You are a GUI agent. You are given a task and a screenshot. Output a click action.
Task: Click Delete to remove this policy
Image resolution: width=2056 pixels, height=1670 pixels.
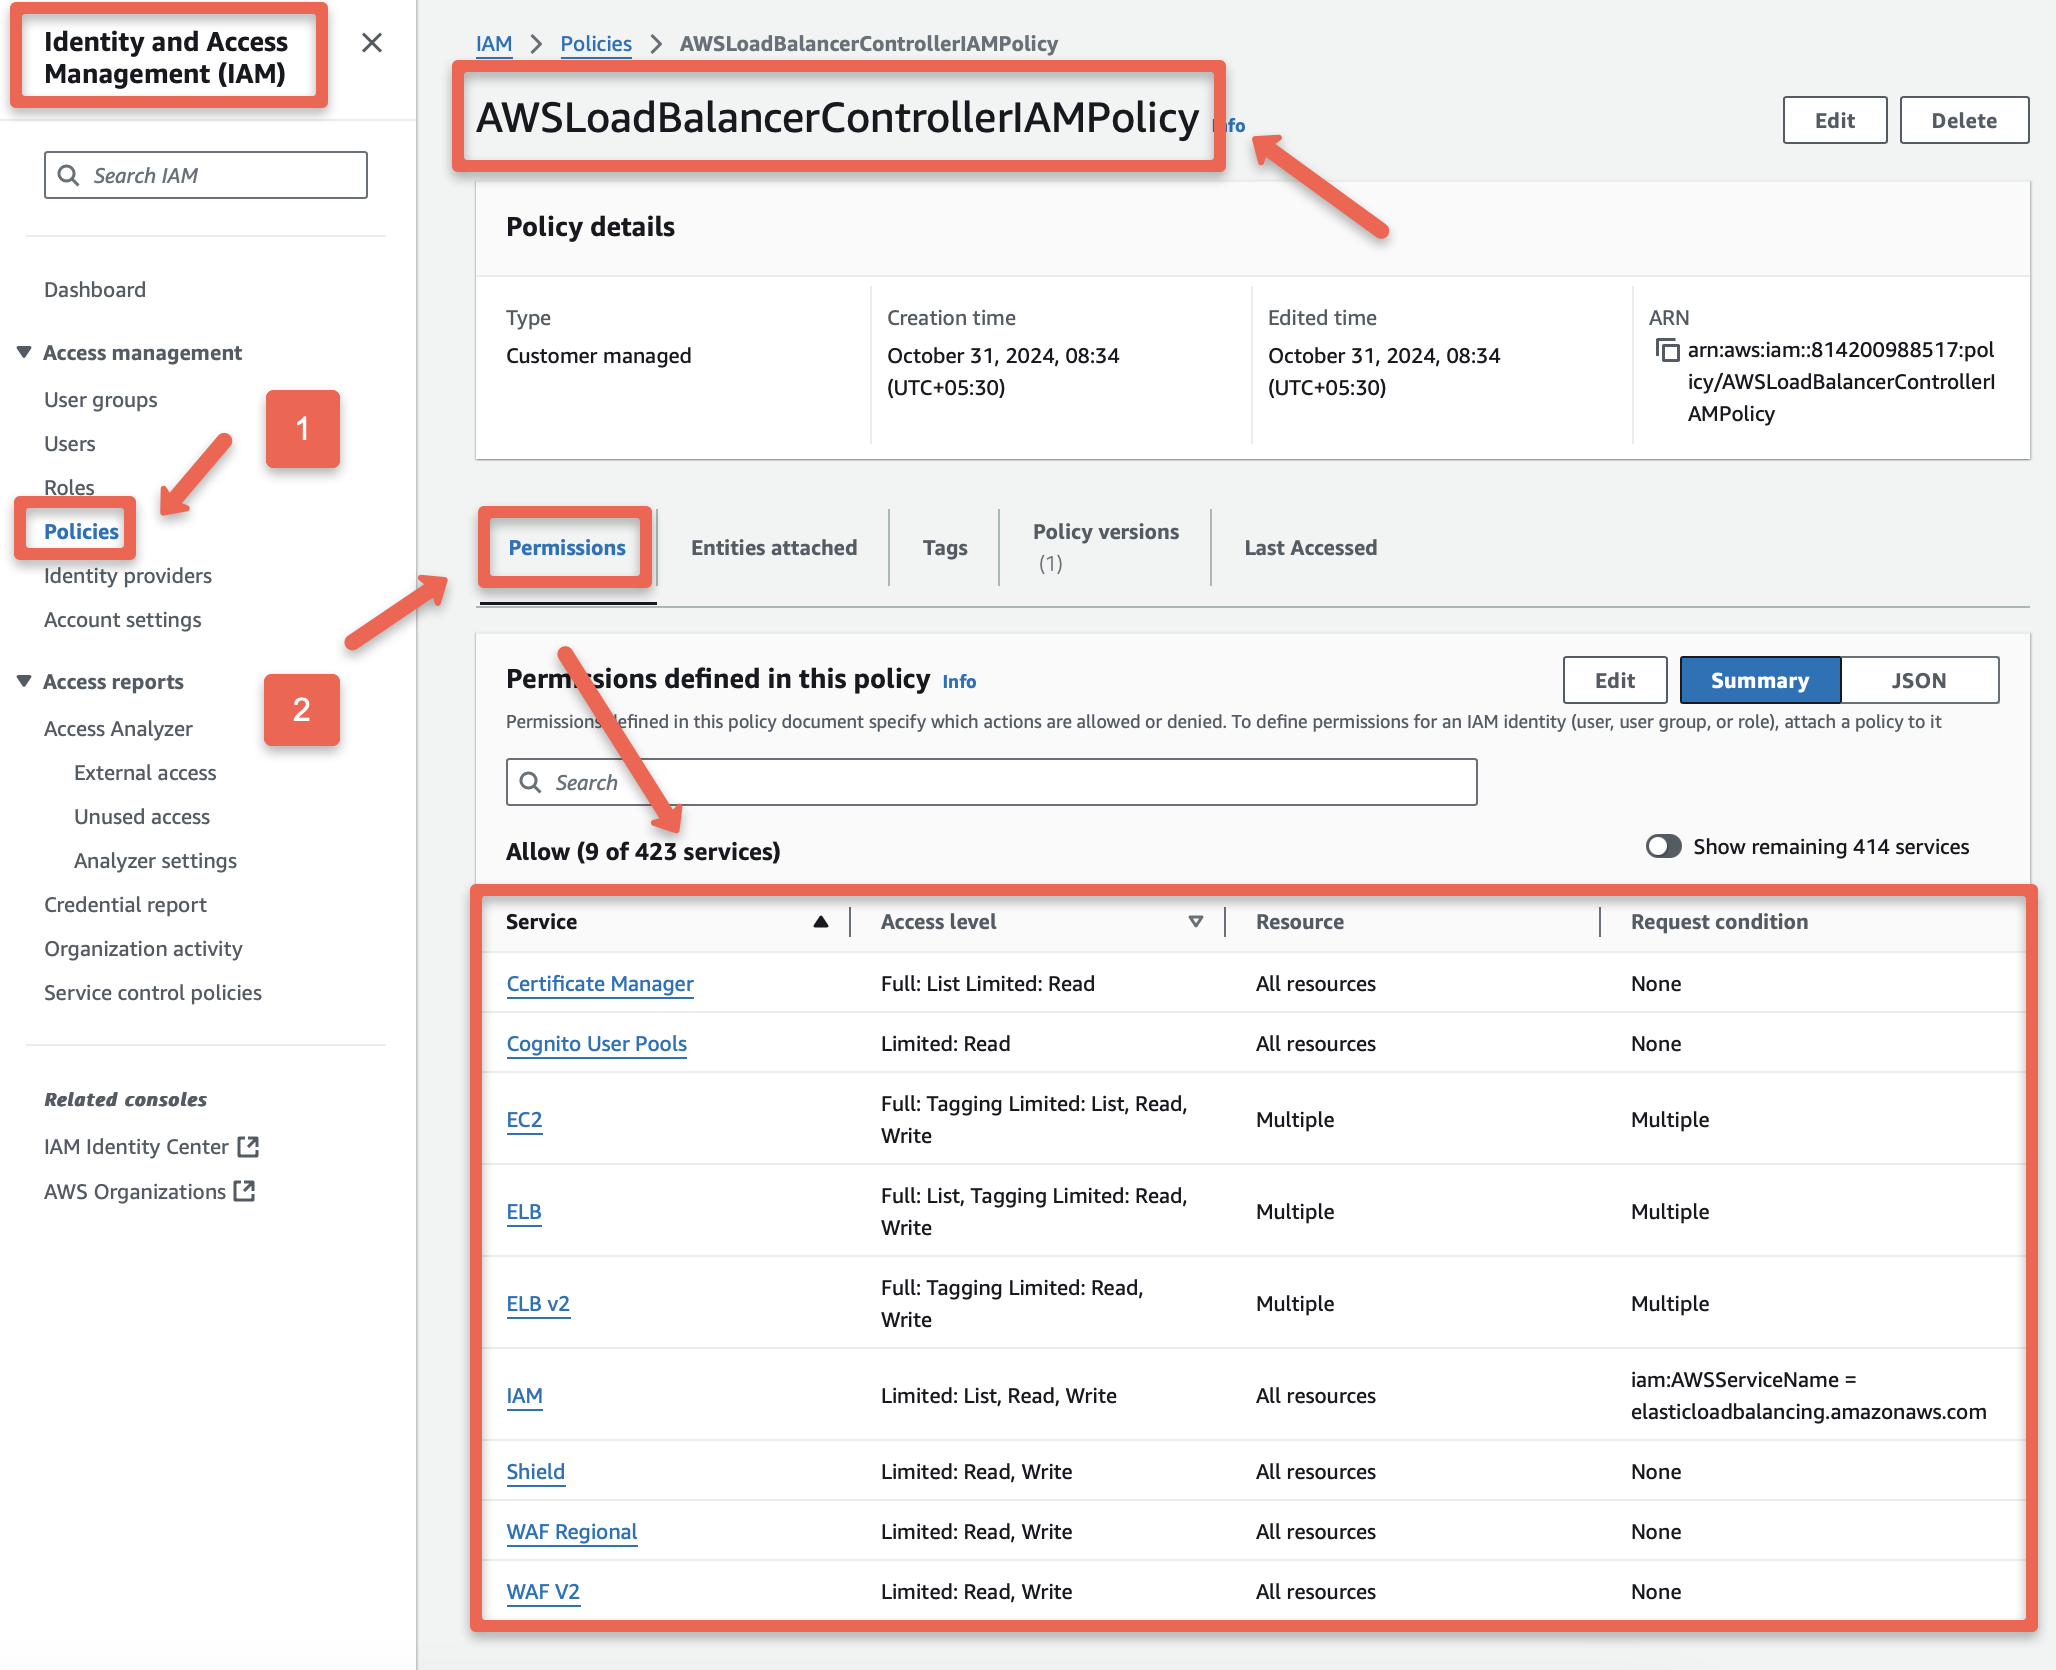1963,120
